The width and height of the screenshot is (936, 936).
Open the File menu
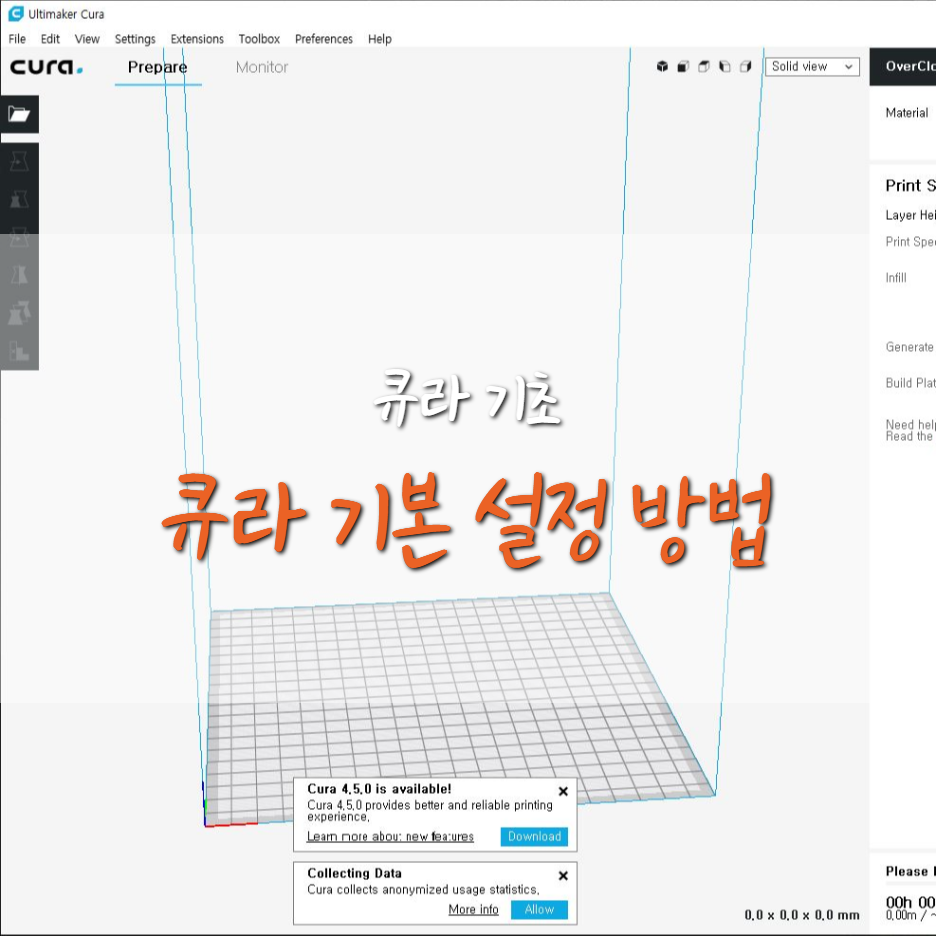[17, 39]
